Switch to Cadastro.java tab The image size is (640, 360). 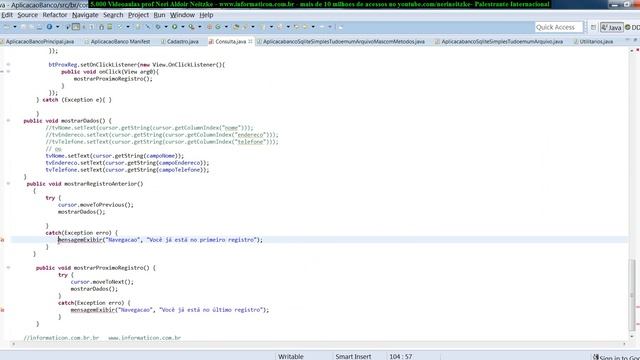[180, 42]
